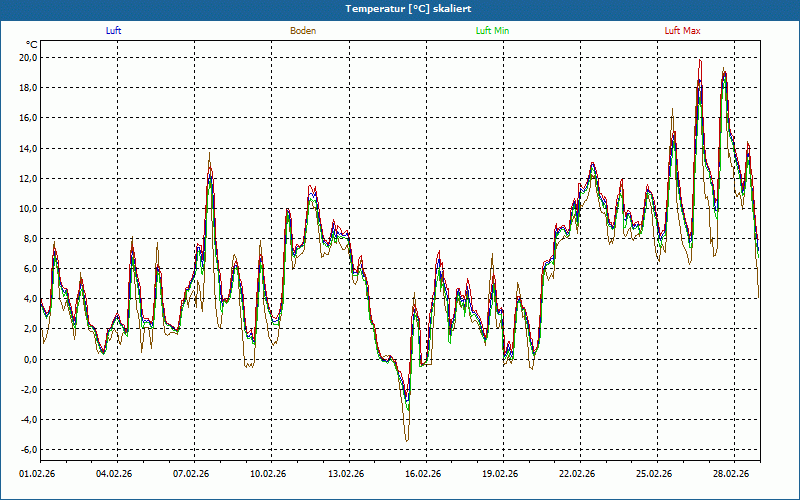The image size is (800, 500).
Task: Click the 04.02.26 date on x-axis
Action: (114, 474)
